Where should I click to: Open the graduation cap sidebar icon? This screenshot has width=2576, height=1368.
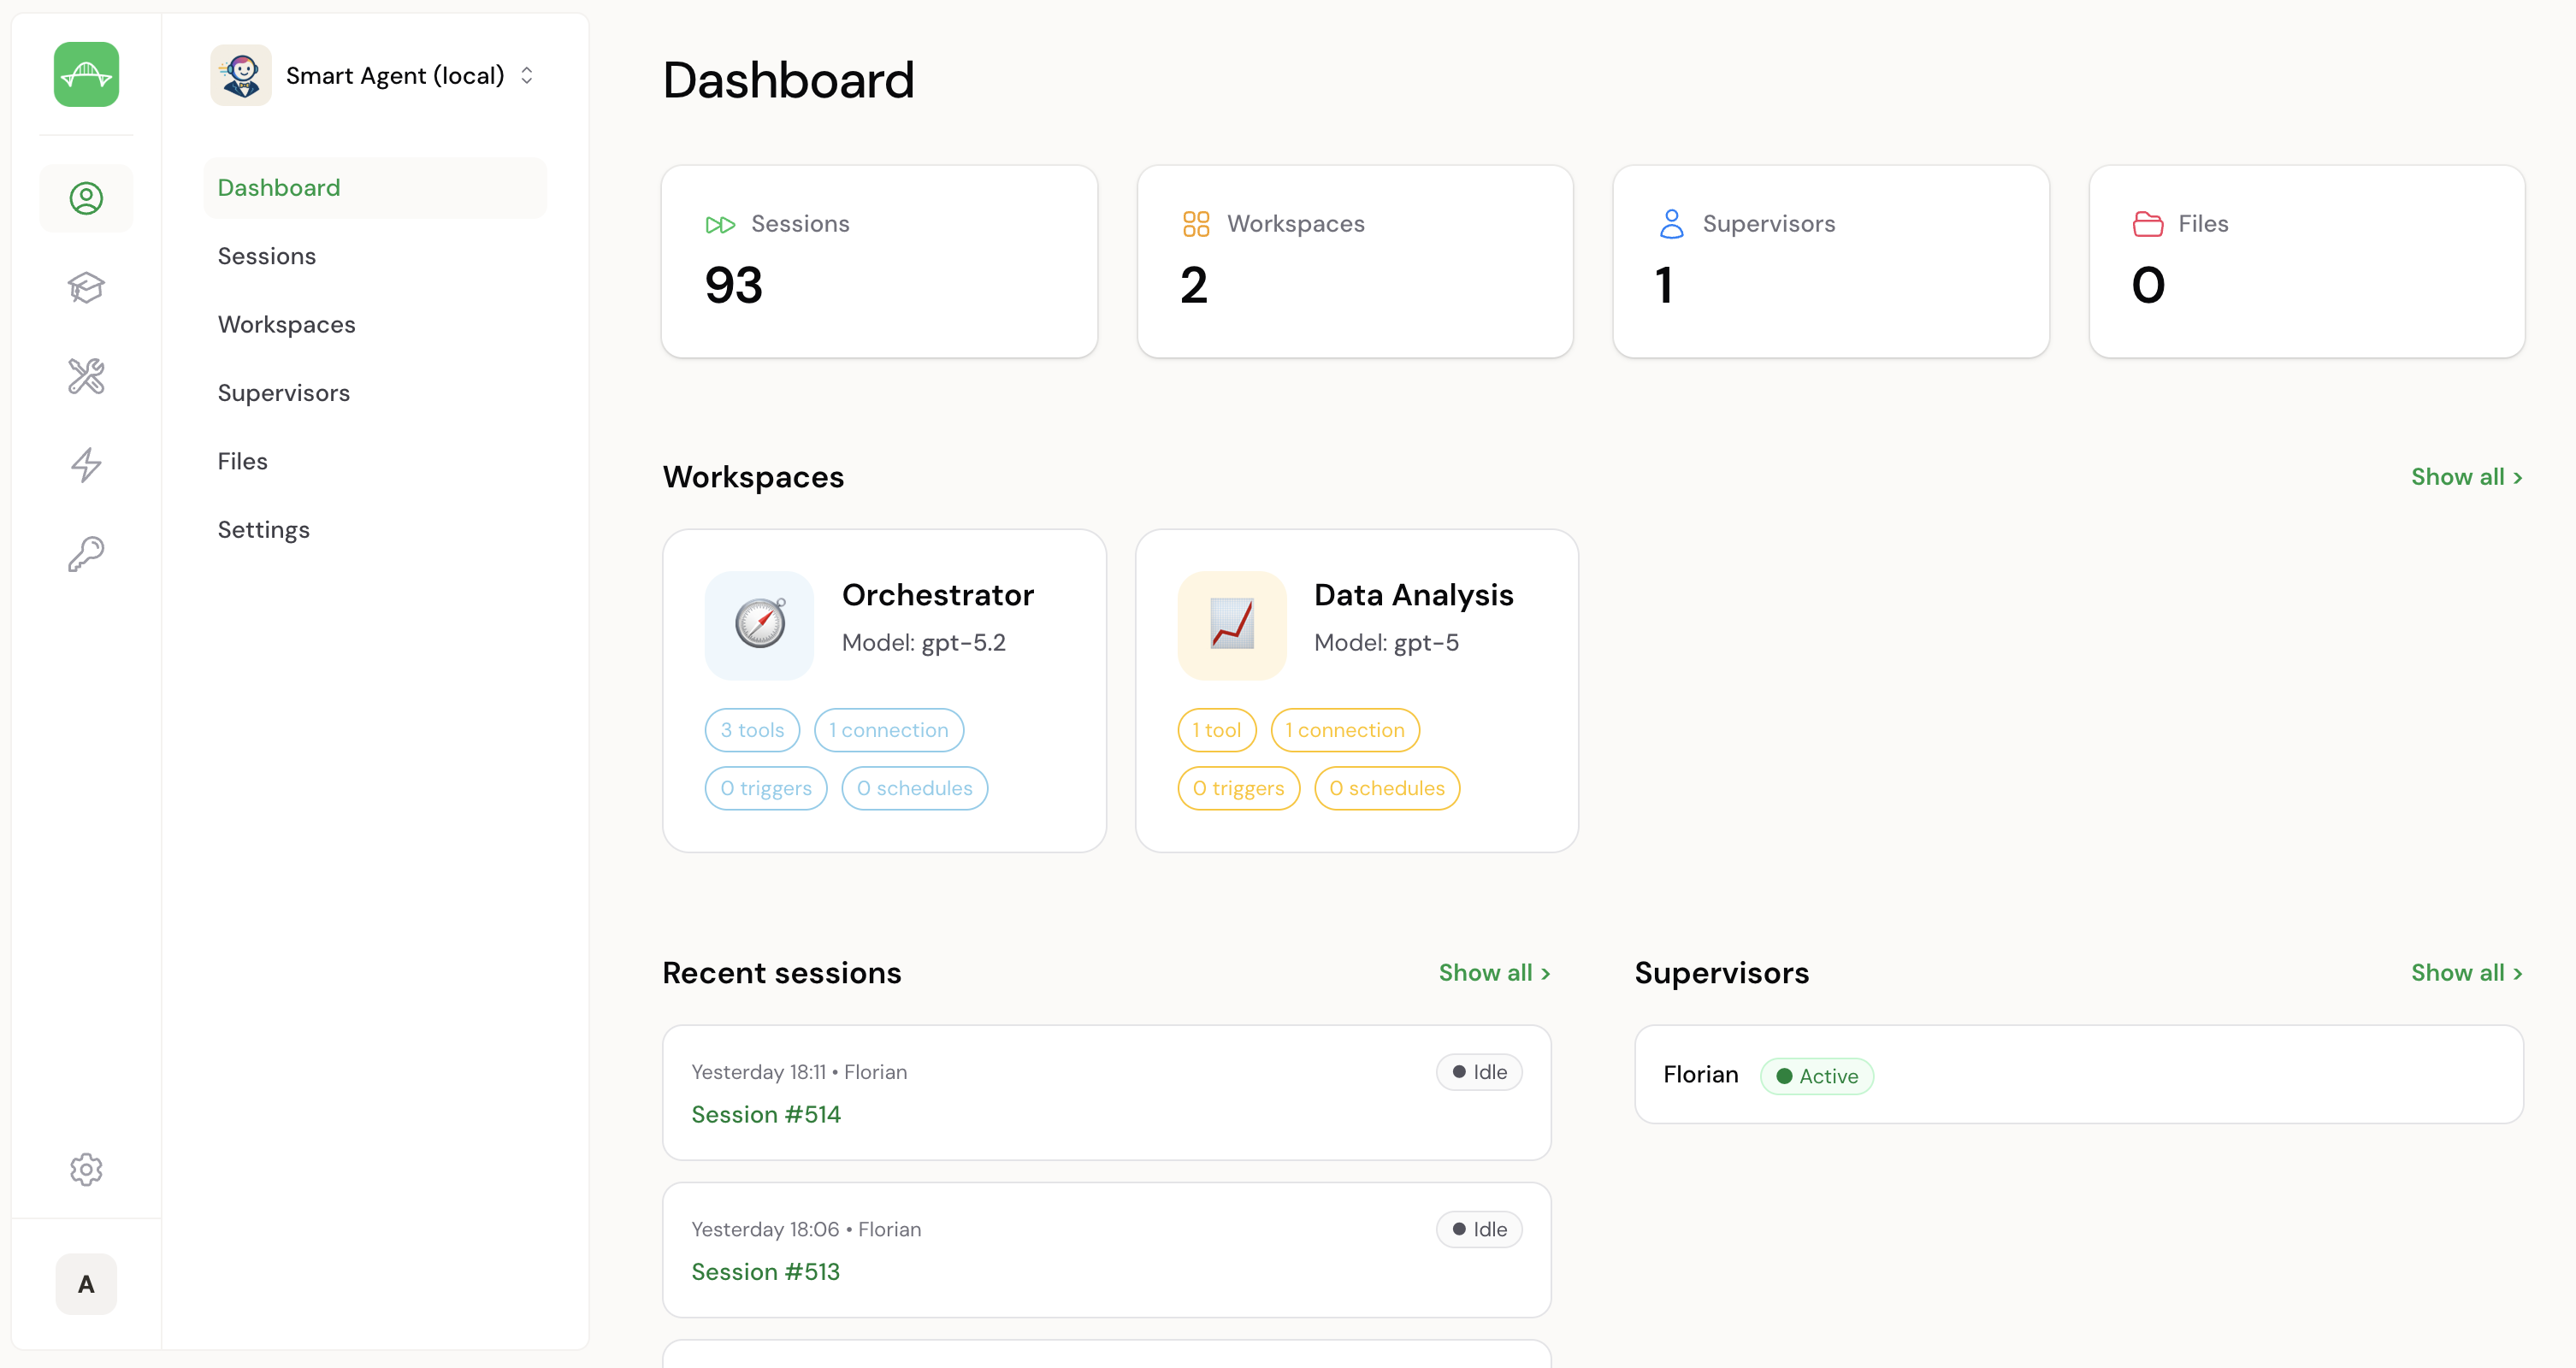86,288
